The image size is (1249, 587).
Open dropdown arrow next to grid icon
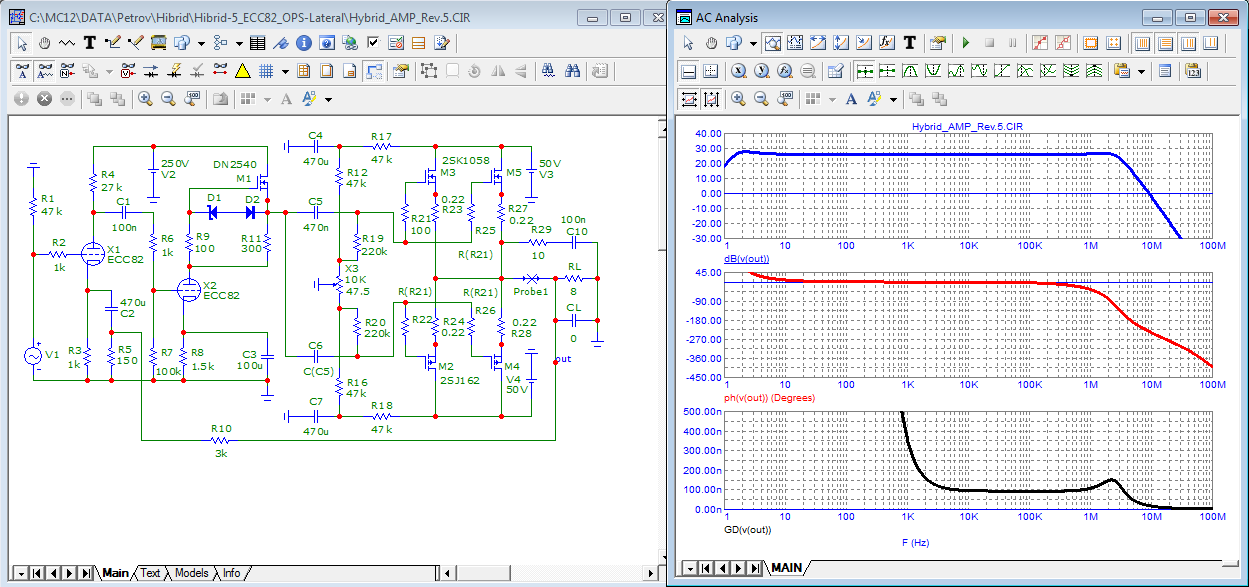click(285, 71)
